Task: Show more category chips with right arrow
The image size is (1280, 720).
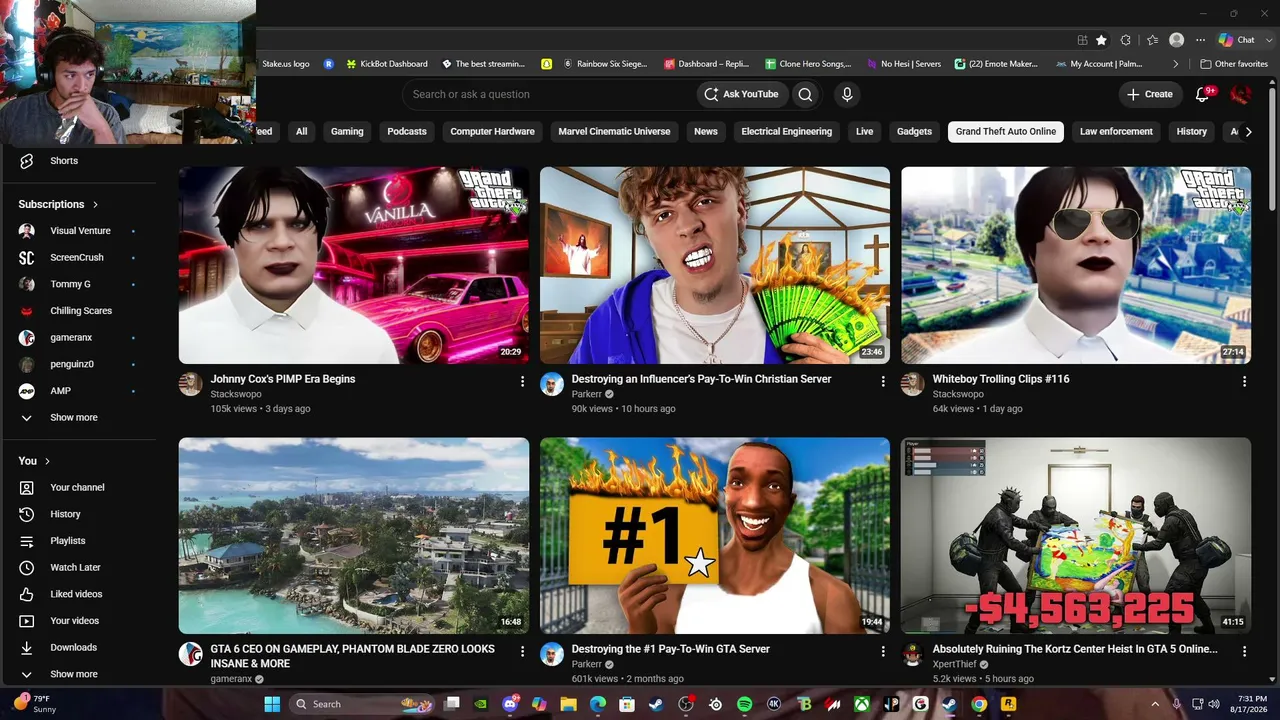Action: coord(1248,132)
